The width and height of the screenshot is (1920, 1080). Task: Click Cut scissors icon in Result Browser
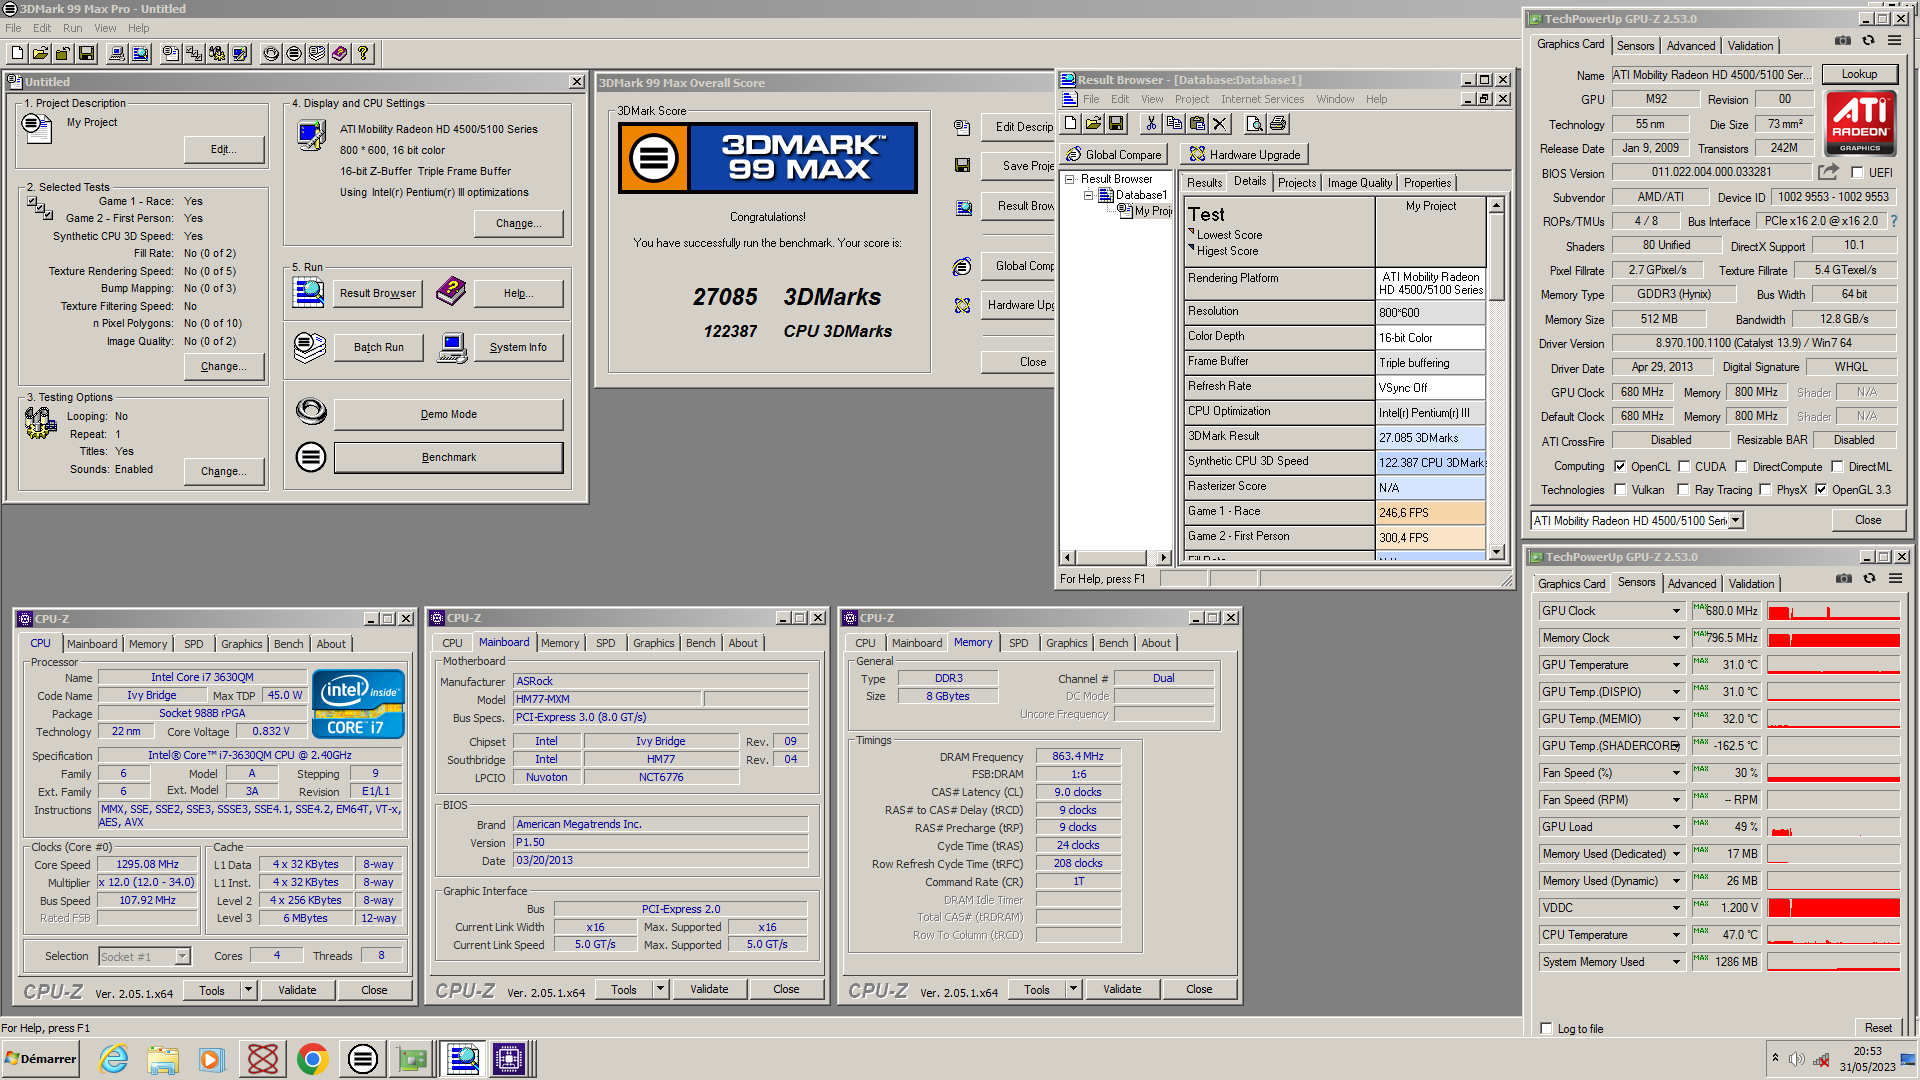pyautogui.click(x=1151, y=123)
